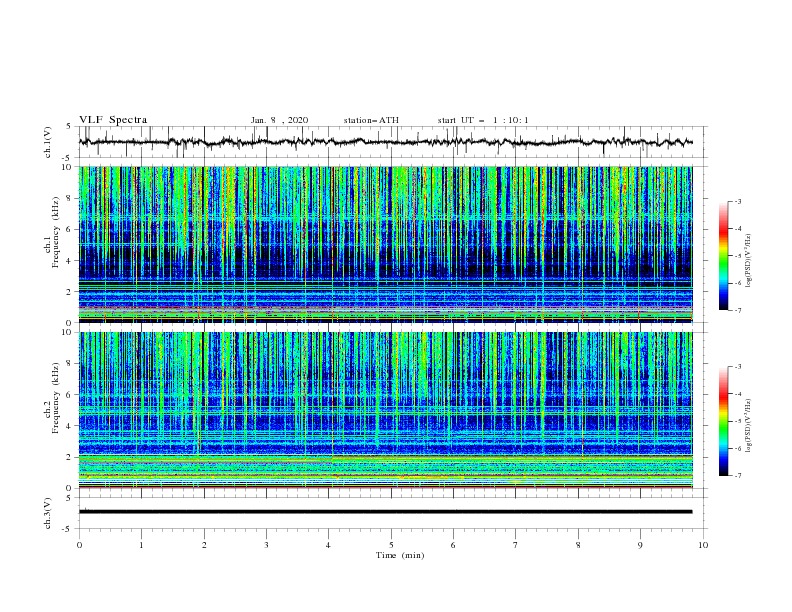Click the '8' kHz tick of ch.1 frequency axis
Screen dimensions: 792x612
pos(70,198)
